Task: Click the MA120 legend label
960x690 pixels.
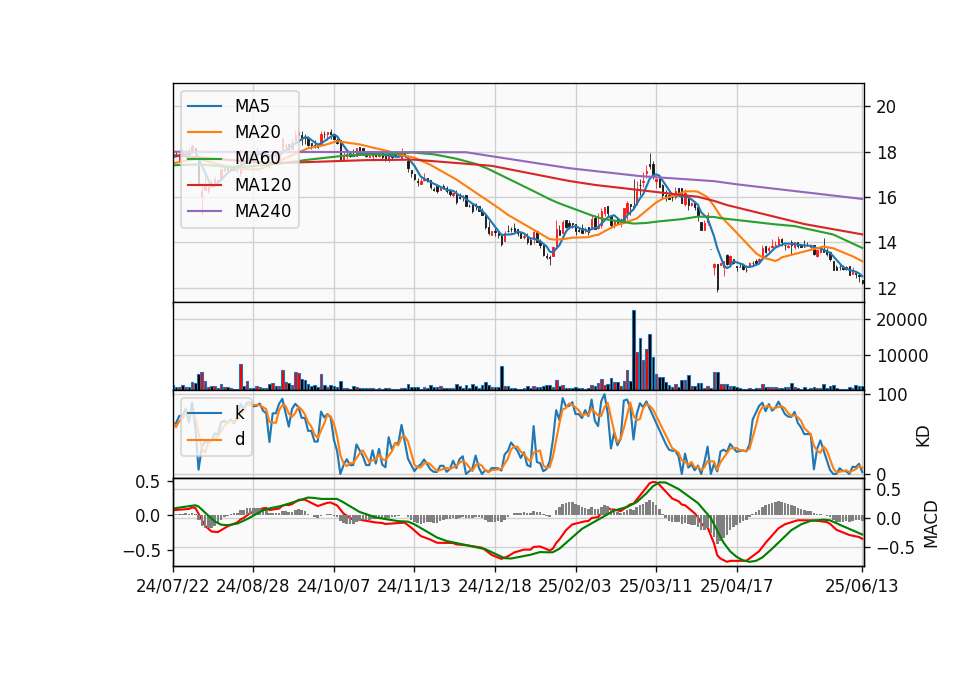Action: [263, 185]
